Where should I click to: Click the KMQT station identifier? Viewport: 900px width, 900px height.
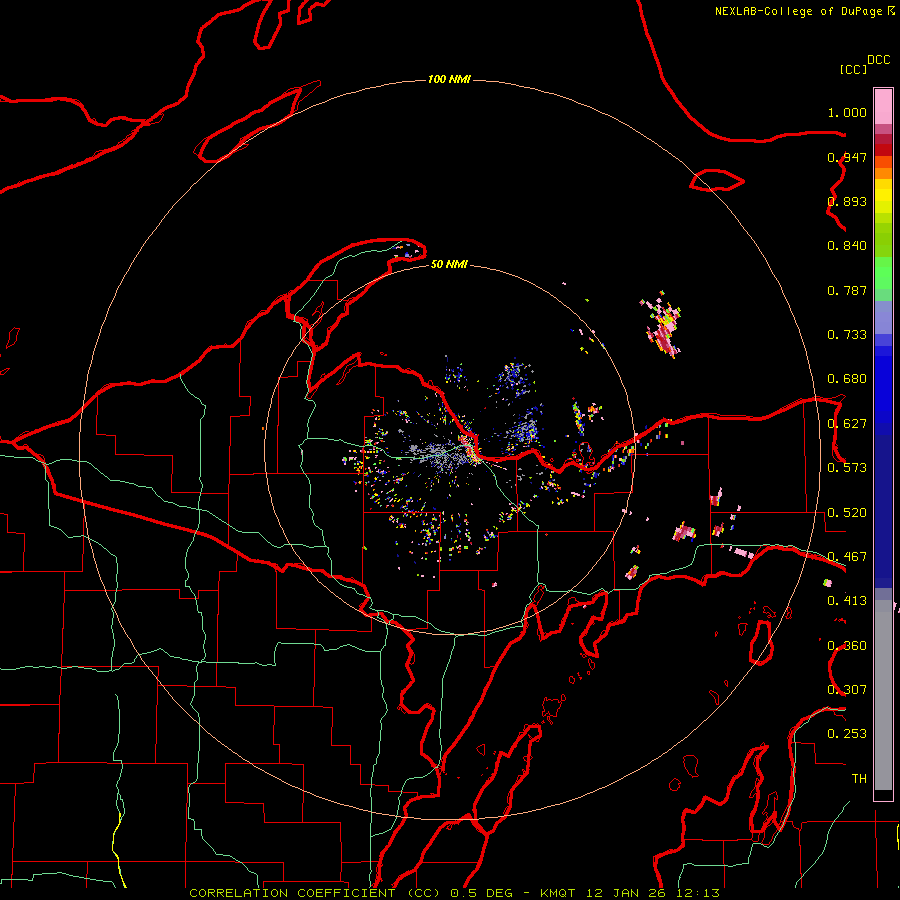click(557, 893)
